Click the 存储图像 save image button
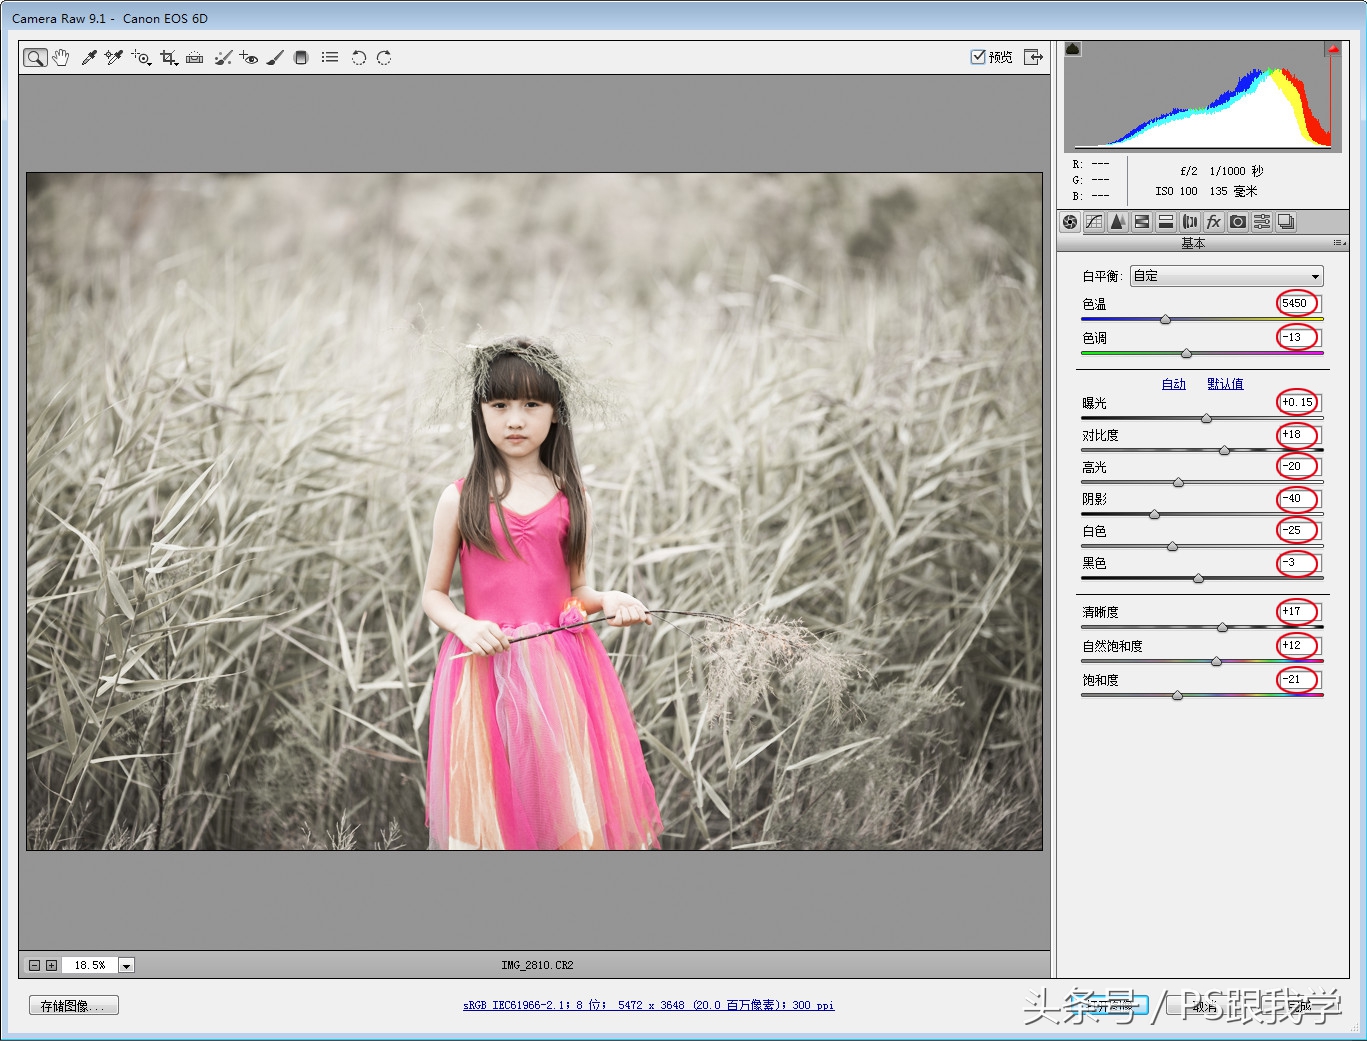Viewport: 1367px width, 1041px height. coord(73,1006)
